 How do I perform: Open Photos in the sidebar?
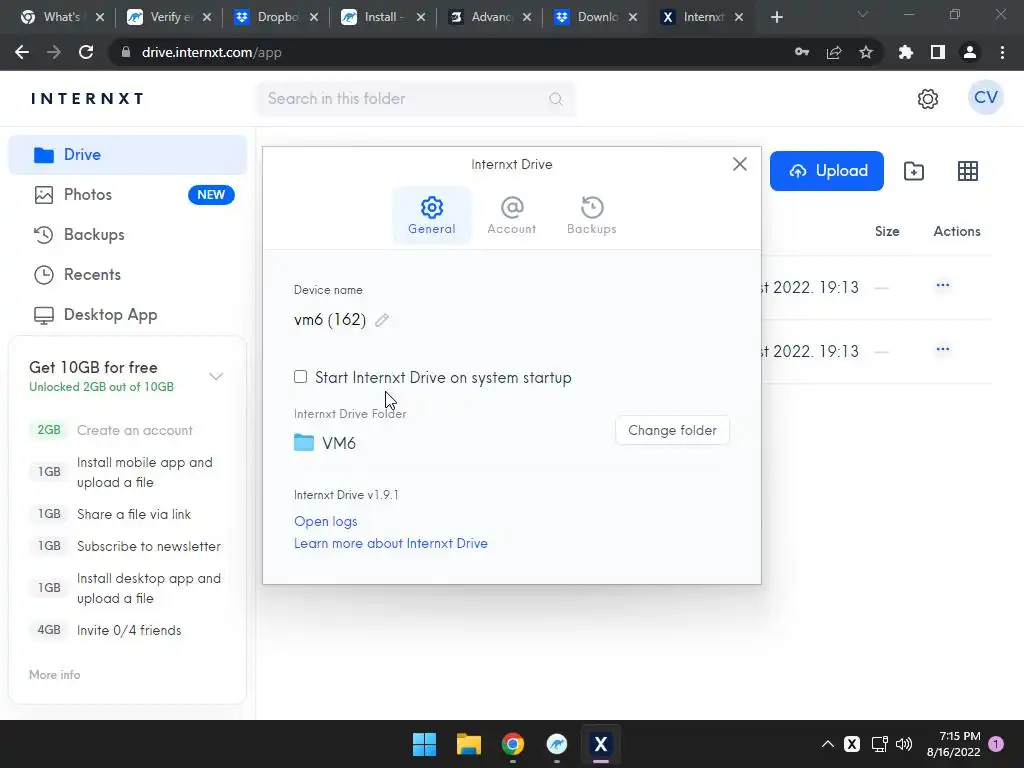(127, 195)
